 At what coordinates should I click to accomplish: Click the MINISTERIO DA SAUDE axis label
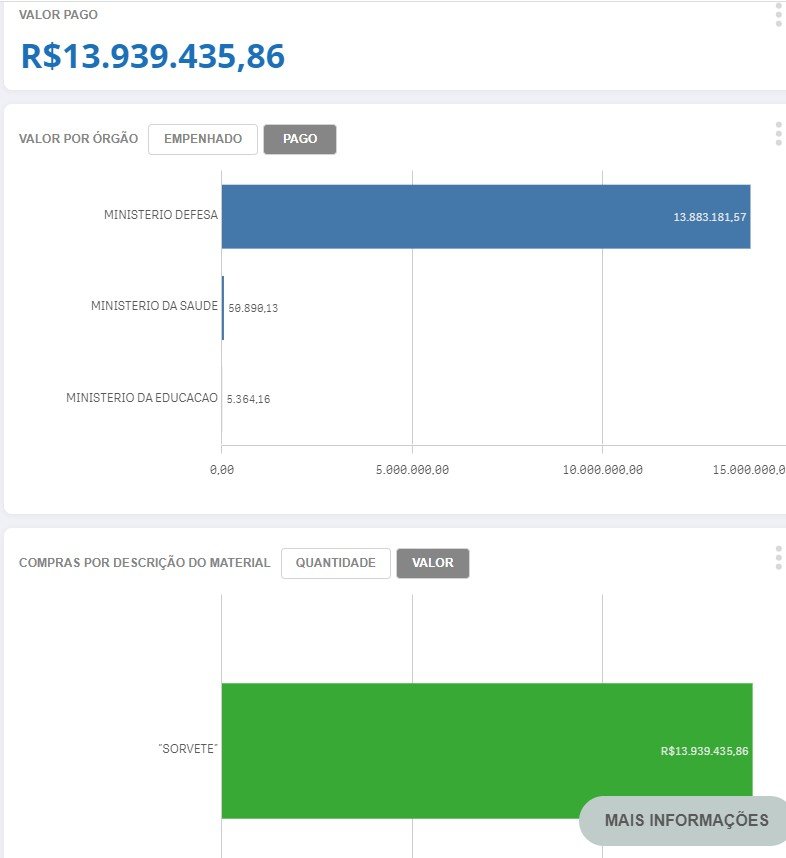coord(154,305)
